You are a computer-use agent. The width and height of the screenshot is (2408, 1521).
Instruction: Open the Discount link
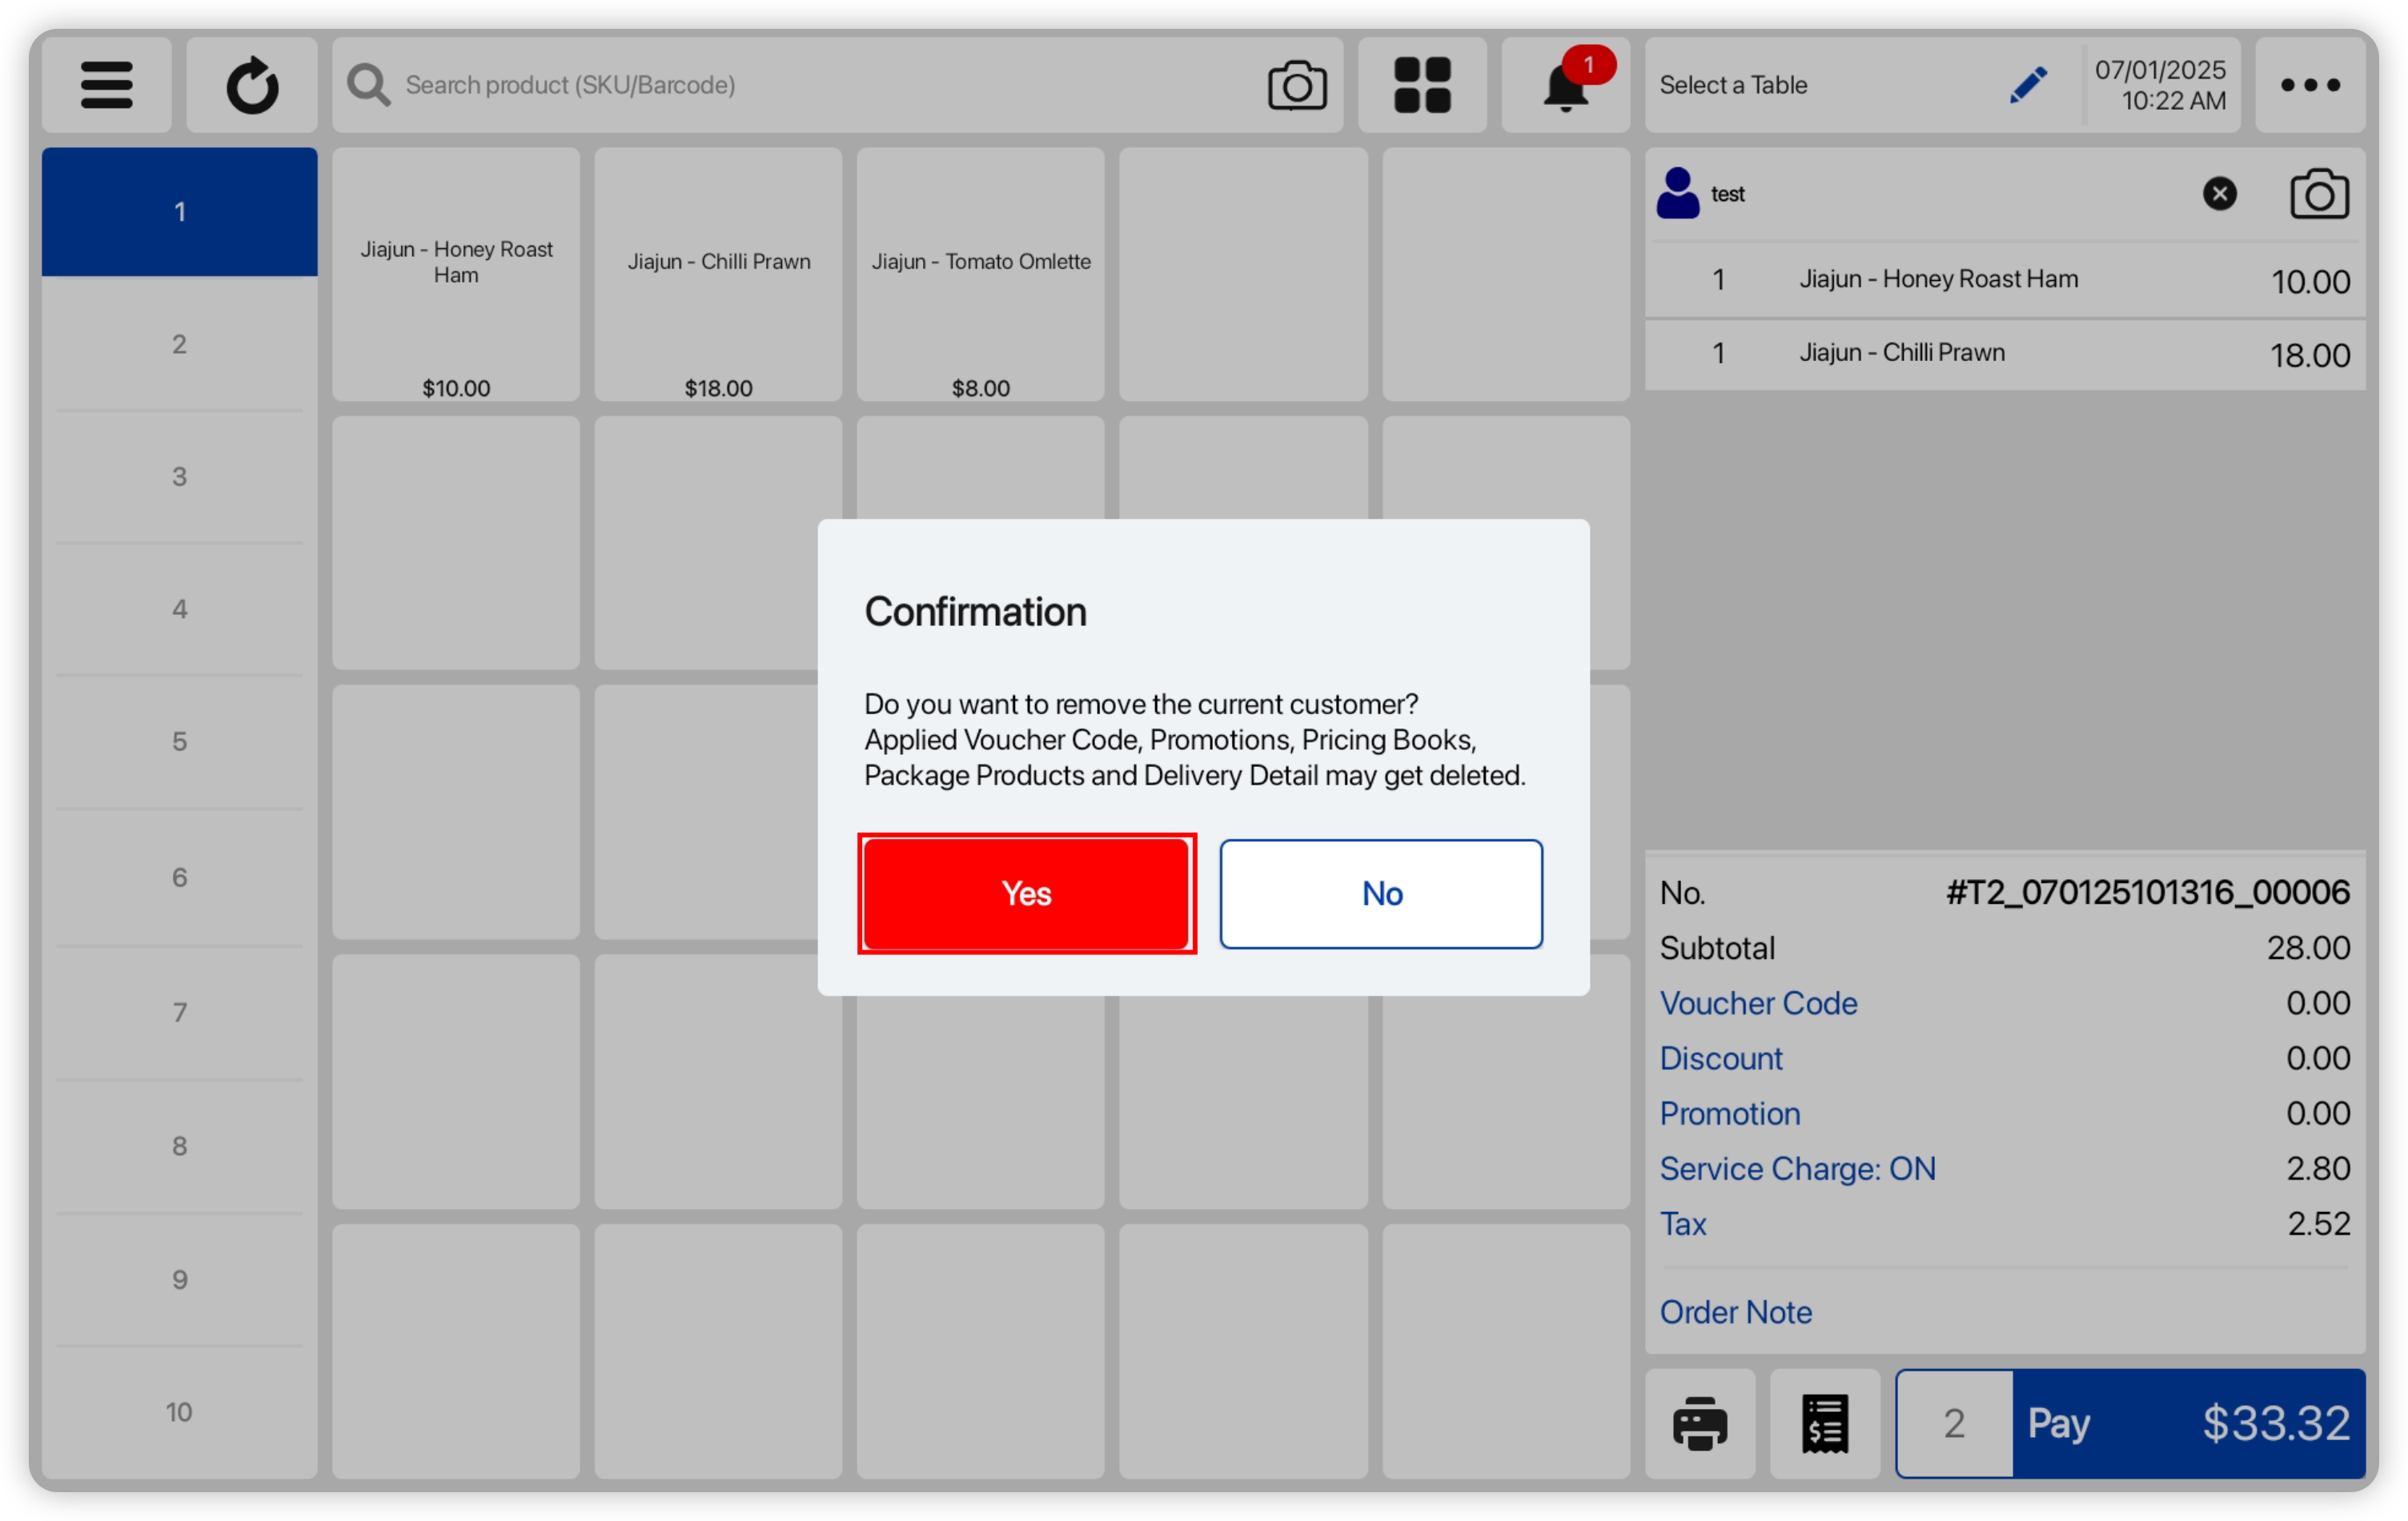pyautogui.click(x=1720, y=1058)
